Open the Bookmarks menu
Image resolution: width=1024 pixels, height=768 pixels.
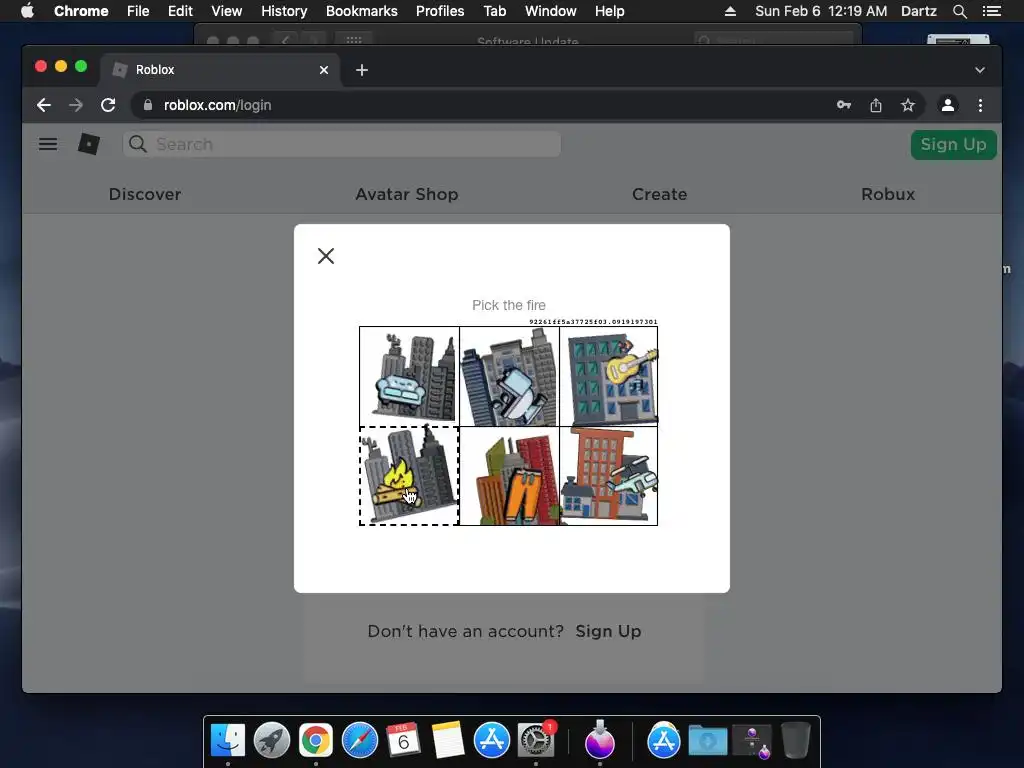click(362, 11)
